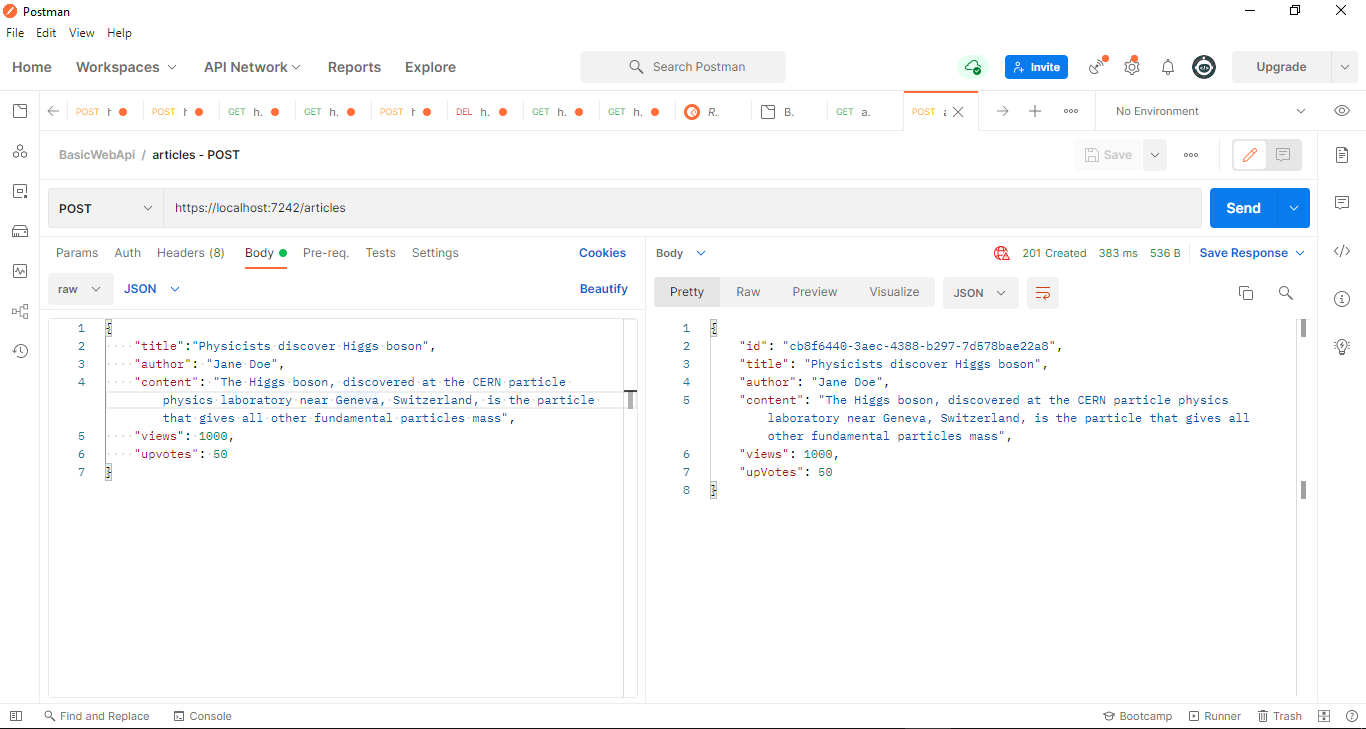Open the APIs sidebar panel

[x=20, y=151]
